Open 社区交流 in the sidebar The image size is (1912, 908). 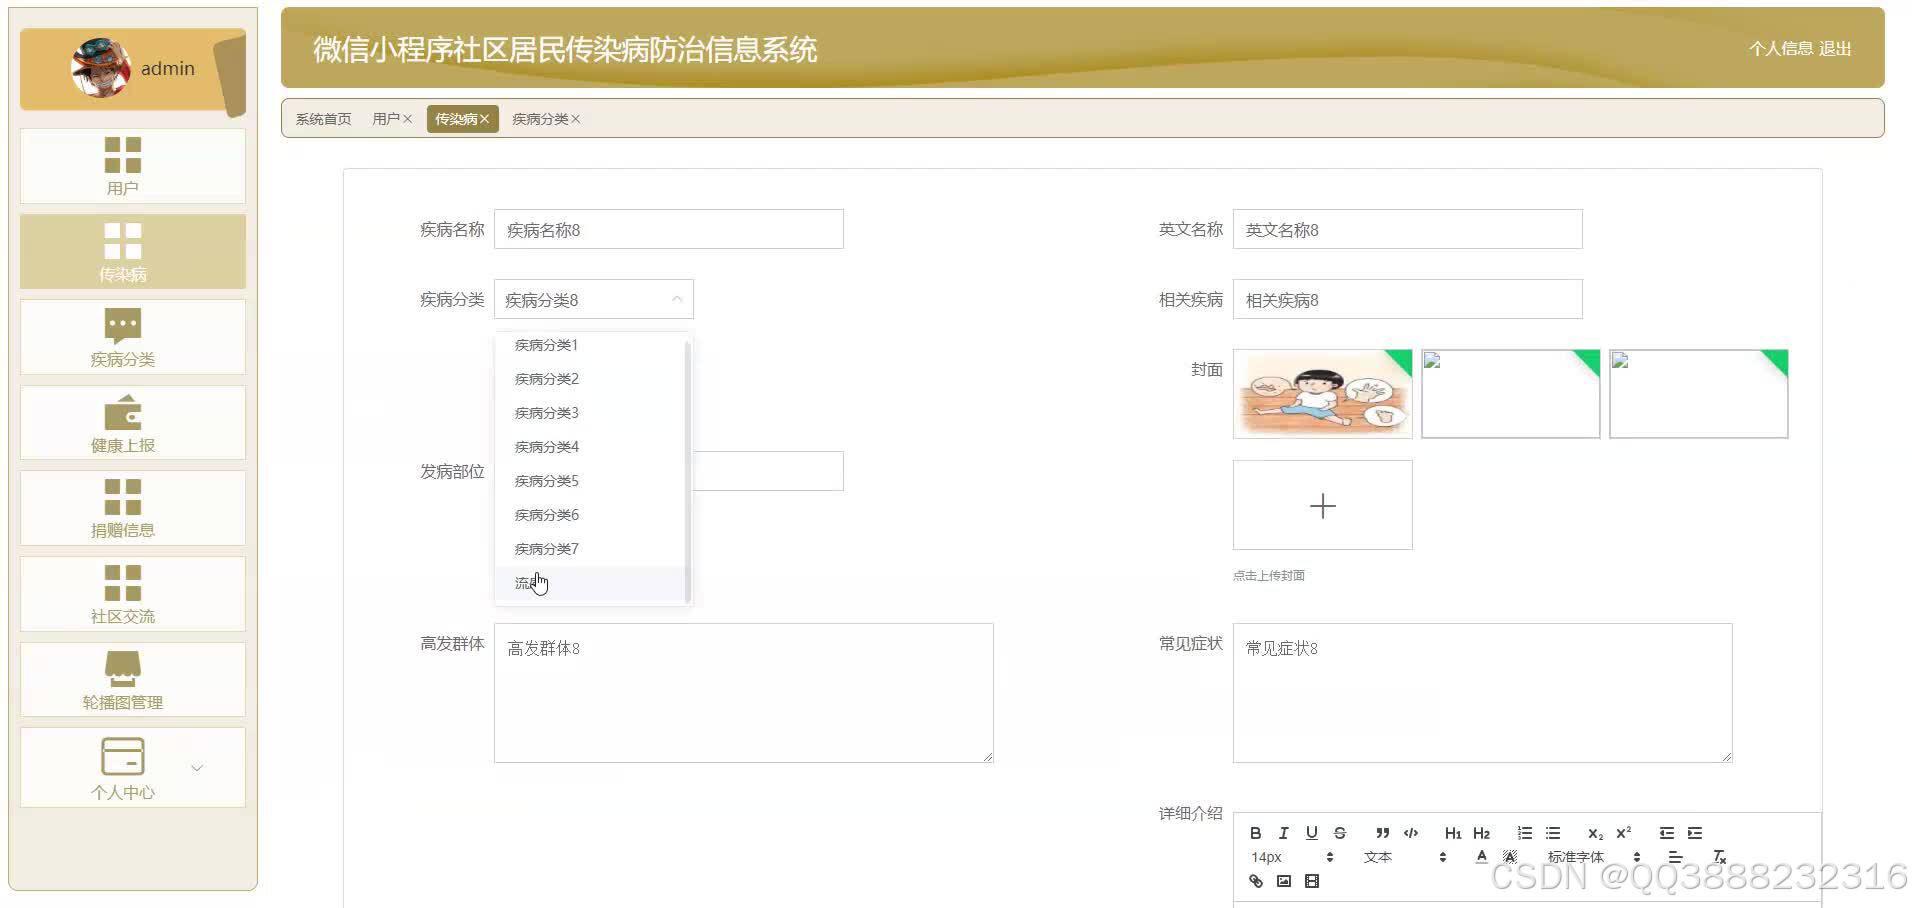[x=133, y=594]
